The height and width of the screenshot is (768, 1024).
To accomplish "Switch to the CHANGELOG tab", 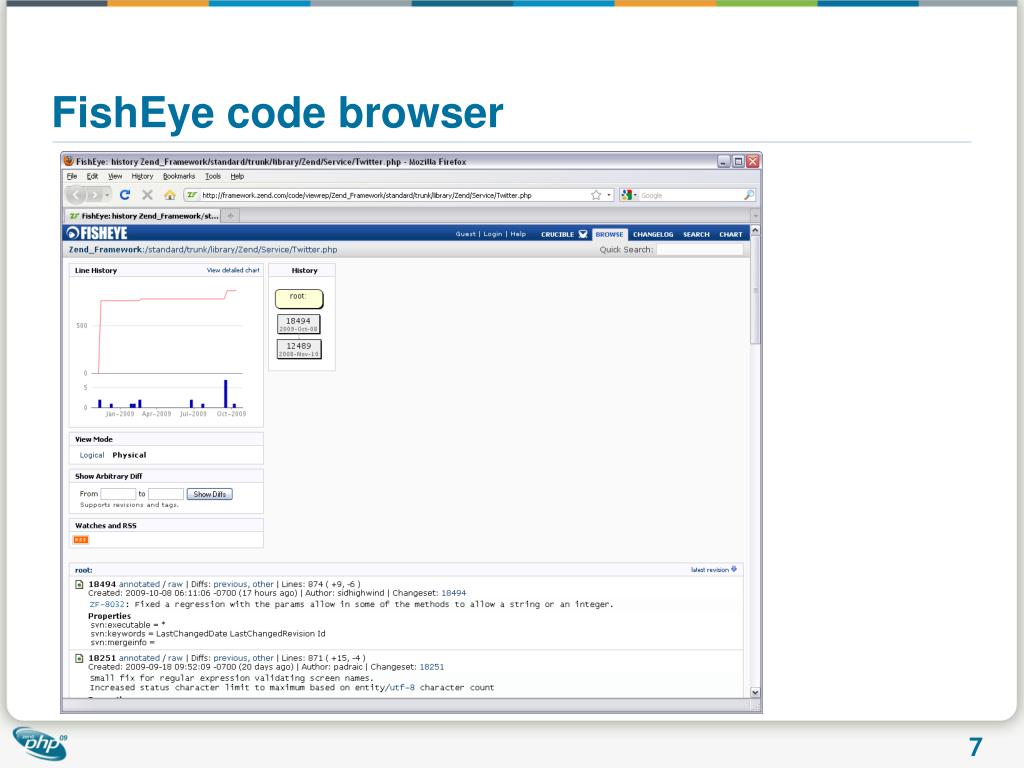I will tap(653, 234).
